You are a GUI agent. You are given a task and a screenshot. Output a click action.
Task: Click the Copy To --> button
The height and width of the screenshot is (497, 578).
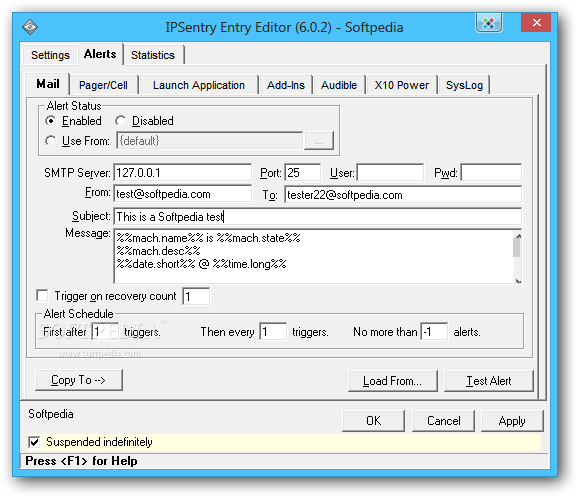(x=79, y=380)
